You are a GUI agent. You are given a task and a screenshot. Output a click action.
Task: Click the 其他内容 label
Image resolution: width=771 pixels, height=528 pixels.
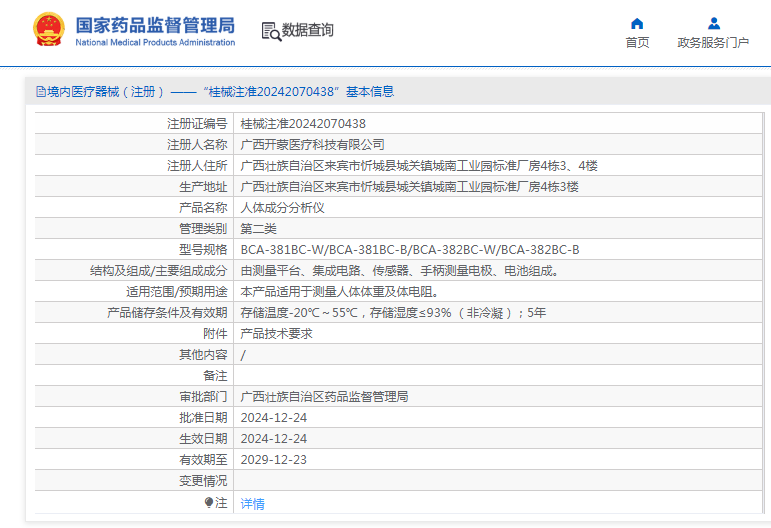pos(203,355)
